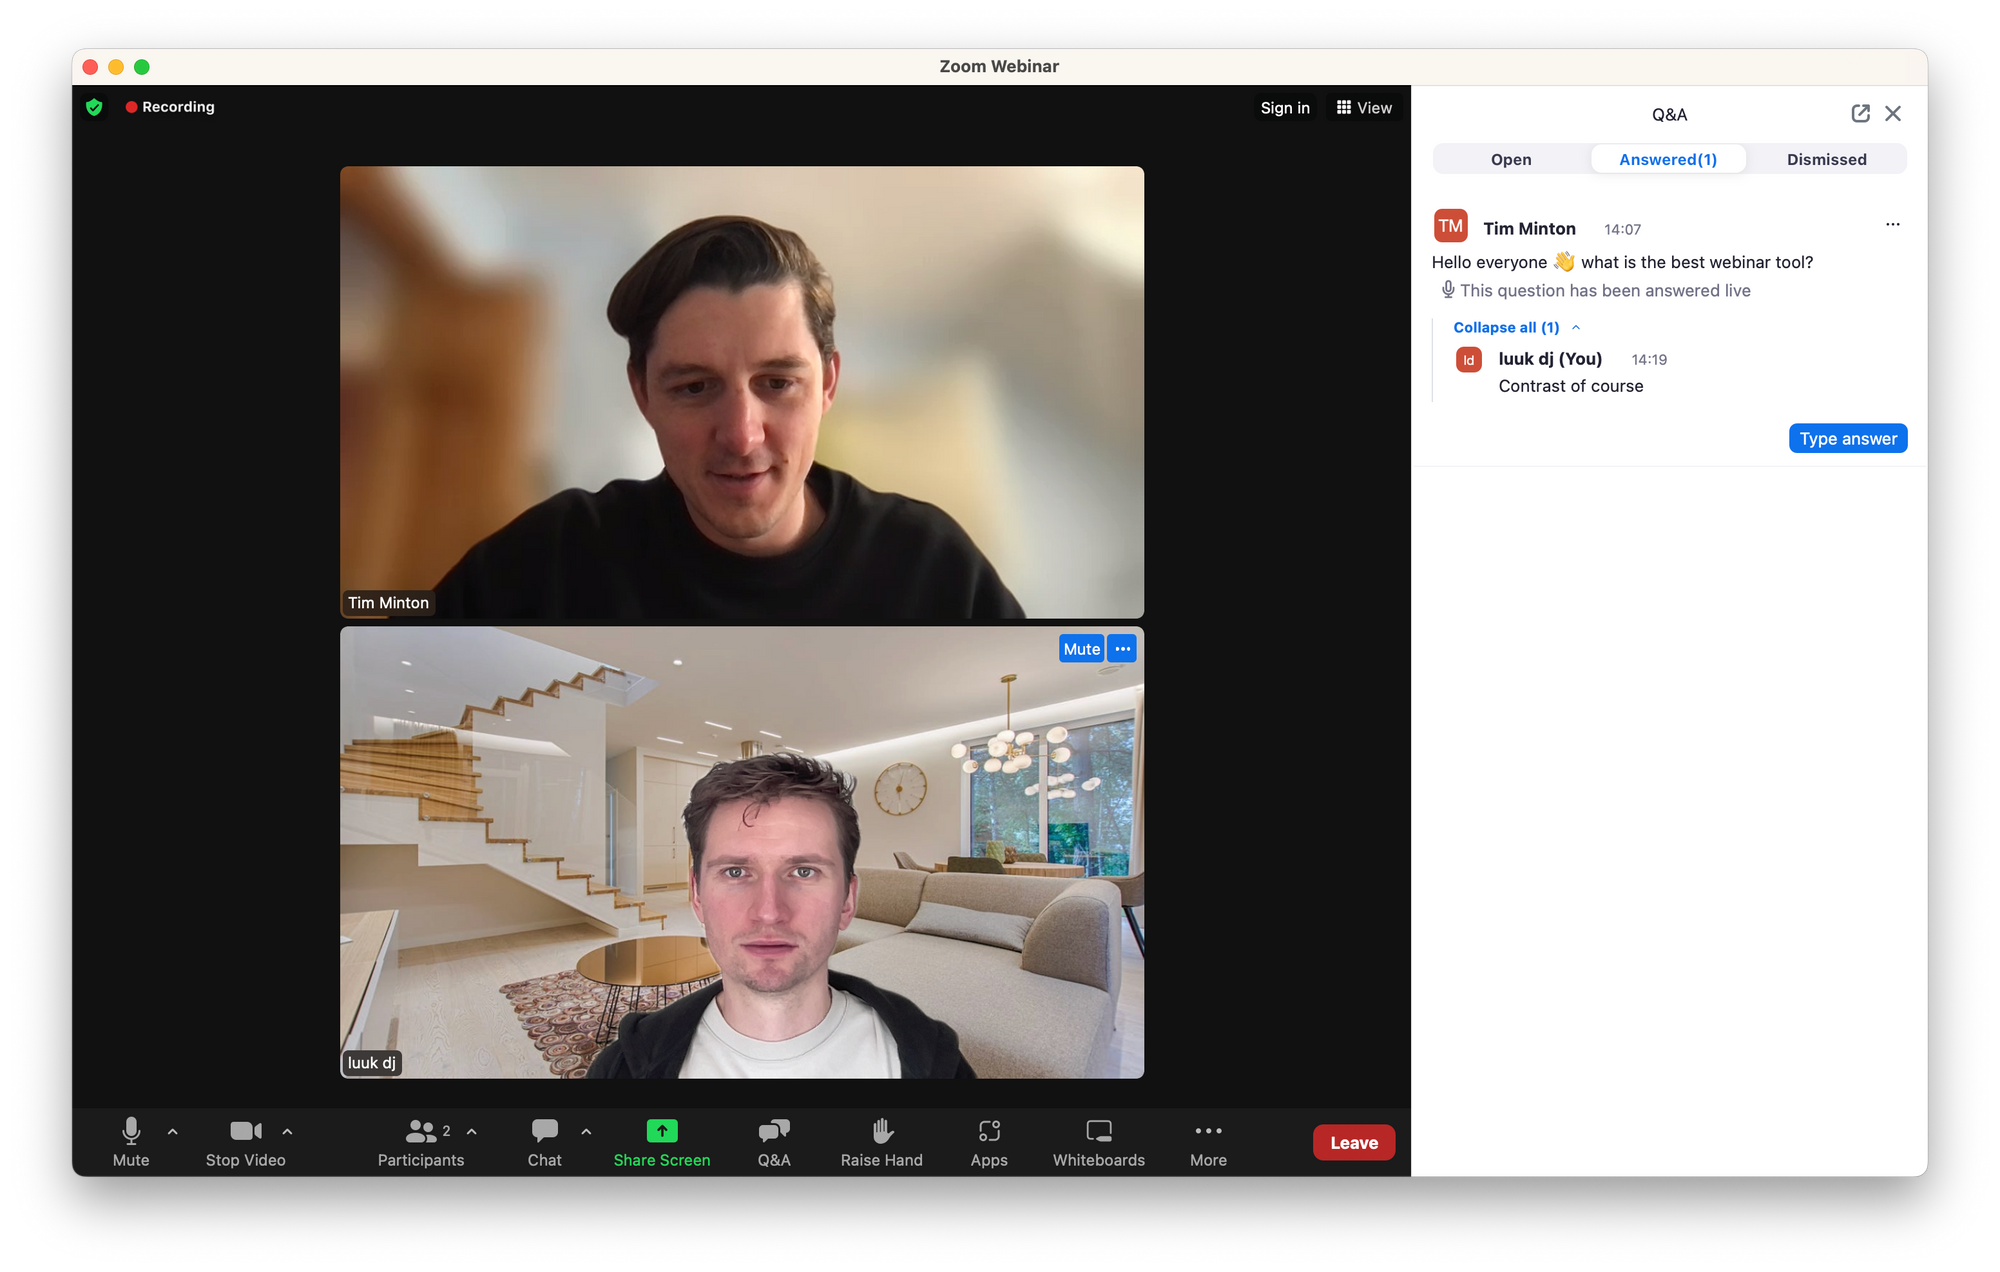Click the microphone Mute icon in toolbar
The height and width of the screenshot is (1272, 2000).
pyautogui.click(x=131, y=1131)
